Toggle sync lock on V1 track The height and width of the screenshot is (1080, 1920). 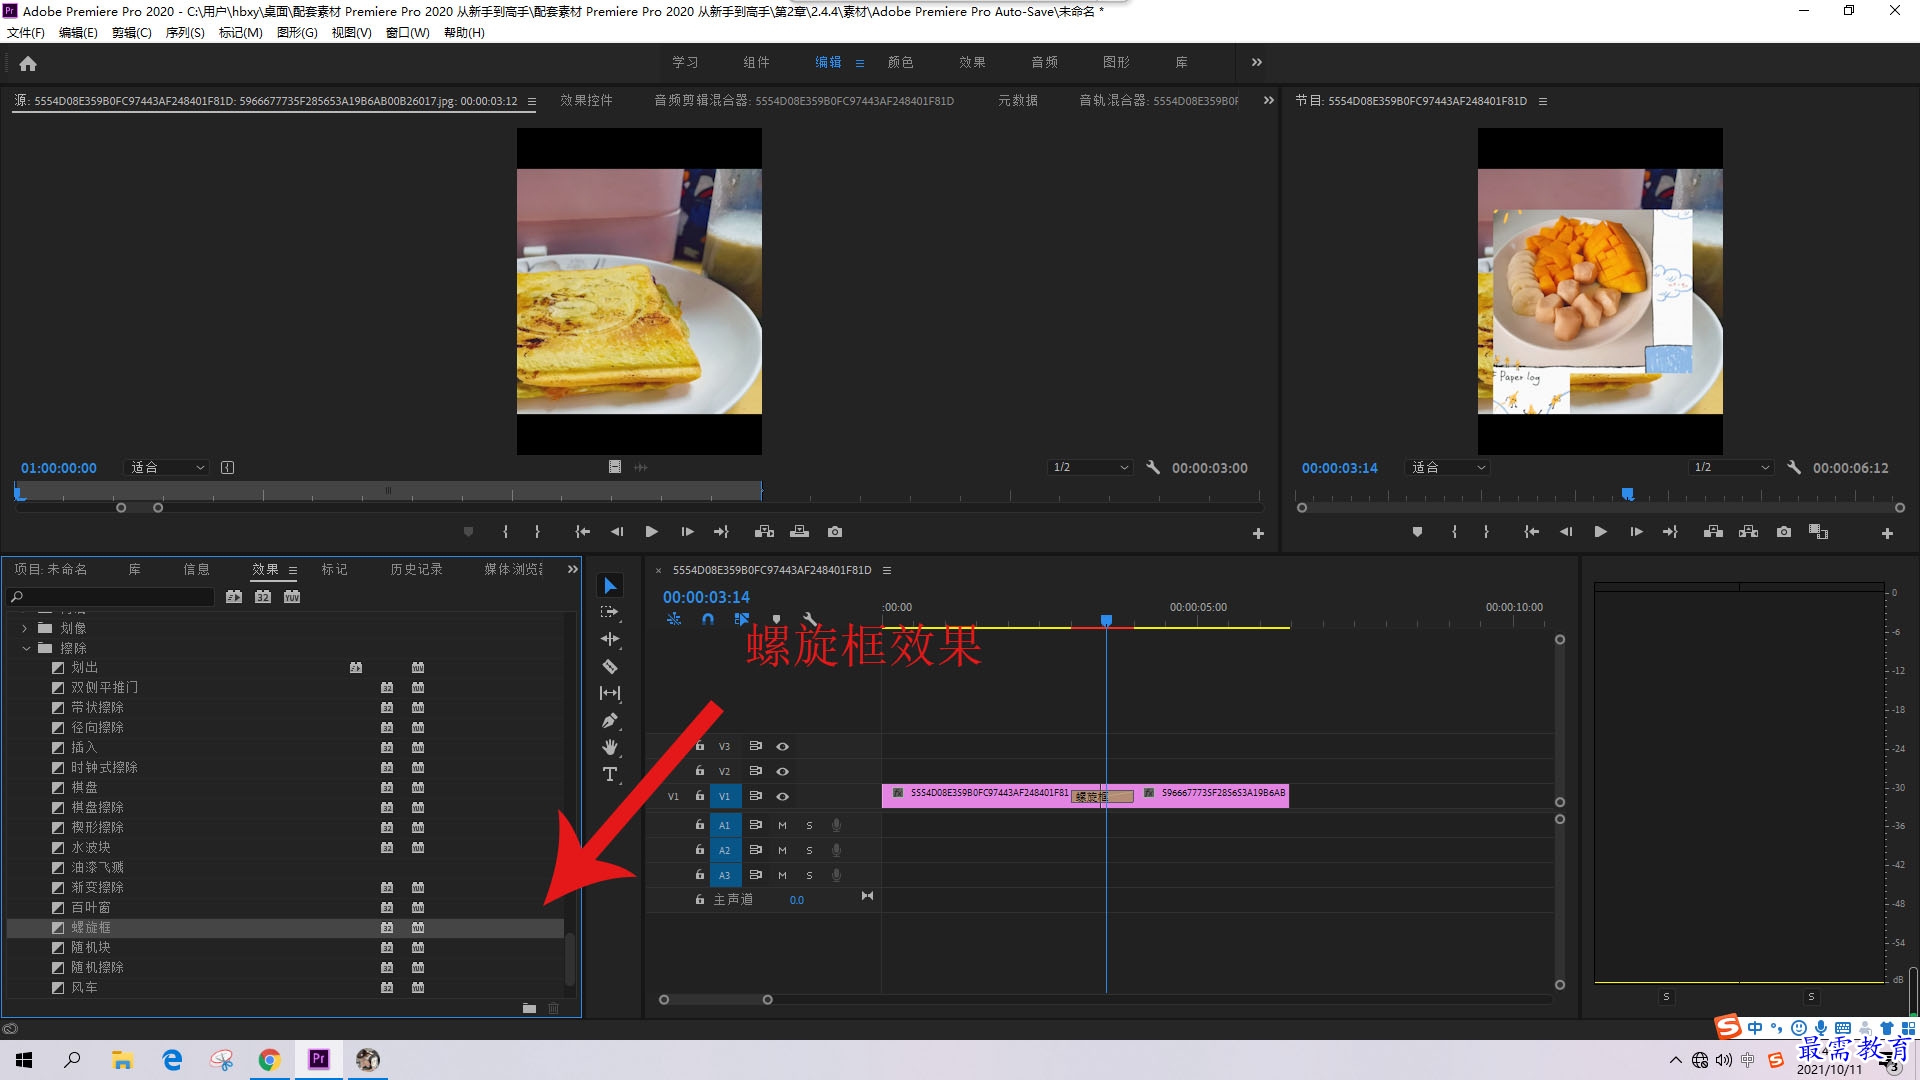[756, 796]
